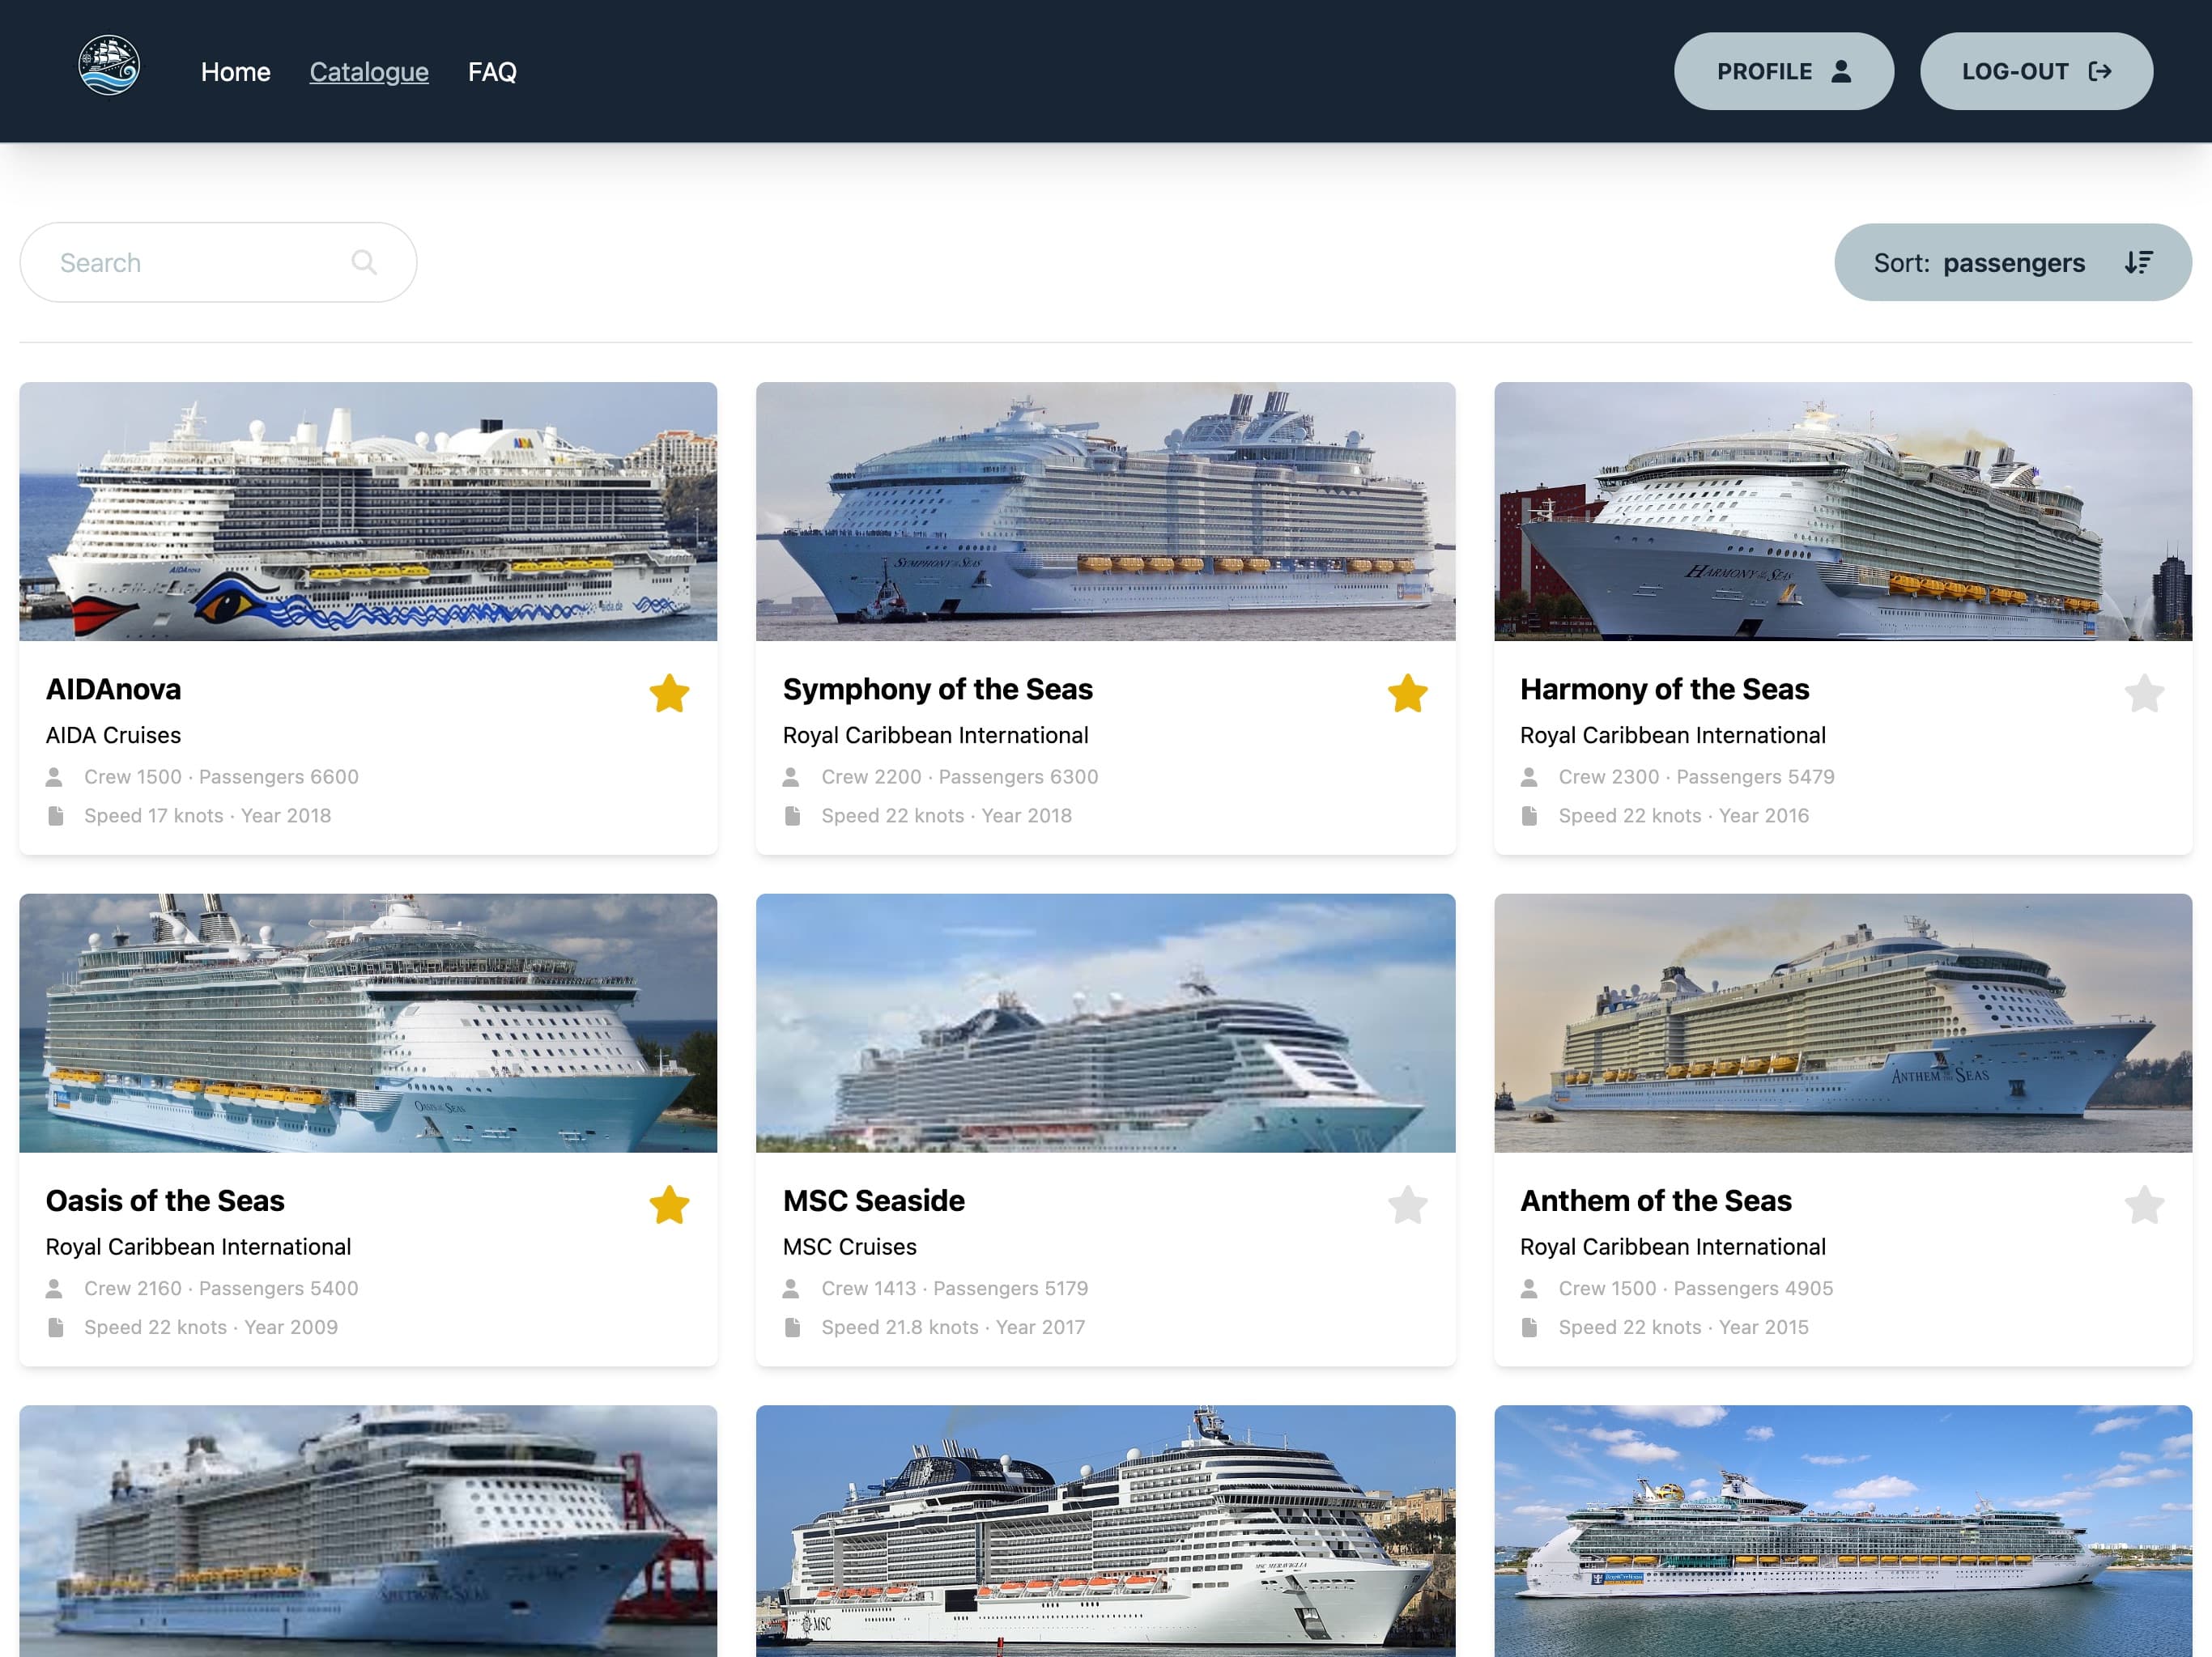This screenshot has height=1657, width=2212.
Task: Click 'Speed 22 knots · Year 2009' text
Action: 210,1327
